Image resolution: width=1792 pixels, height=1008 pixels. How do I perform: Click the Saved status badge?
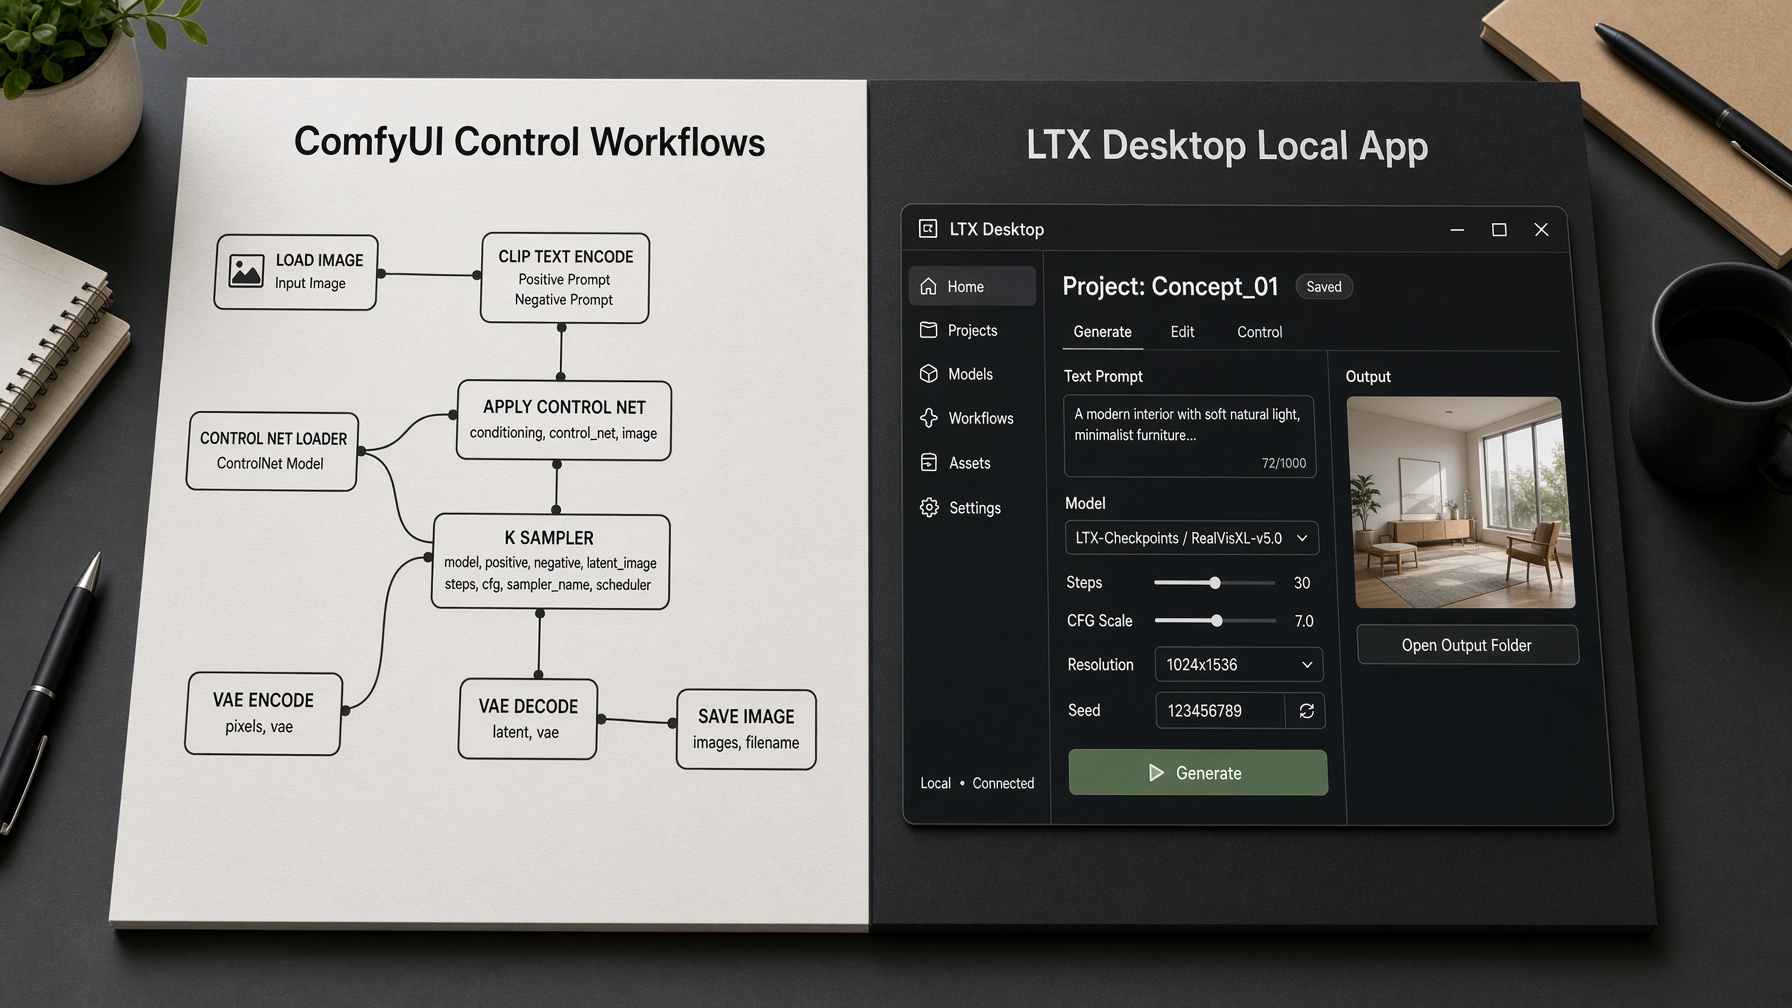point(1324,287)
